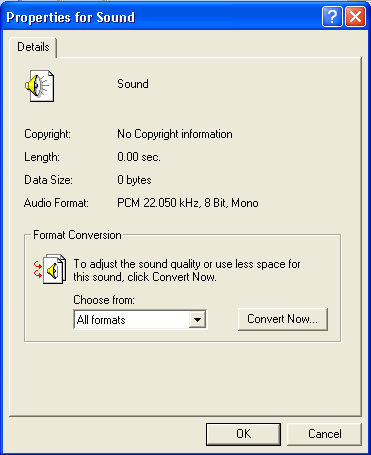Click the Length value 0.00 sec.

pyautogui.click(x=139, y=157)
